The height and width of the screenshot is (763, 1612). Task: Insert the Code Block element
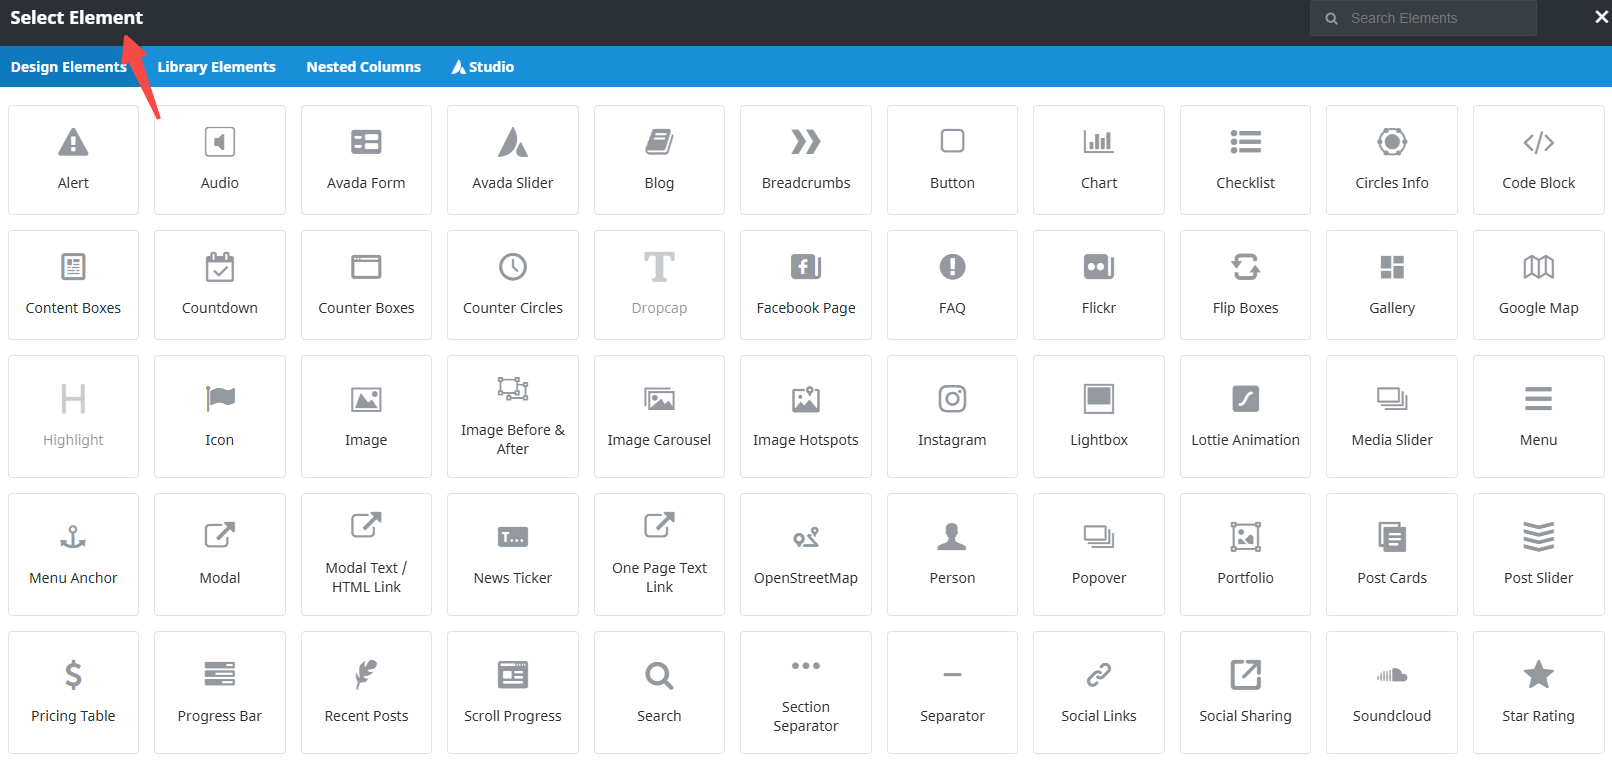[x=1537, y=160]
